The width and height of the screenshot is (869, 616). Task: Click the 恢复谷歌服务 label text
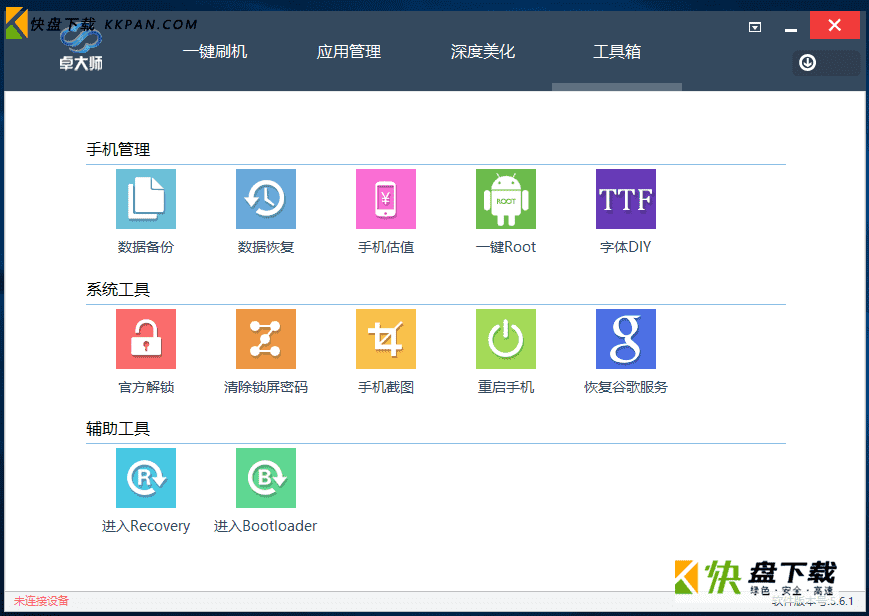pyautogui.click(x=626, y=387)
